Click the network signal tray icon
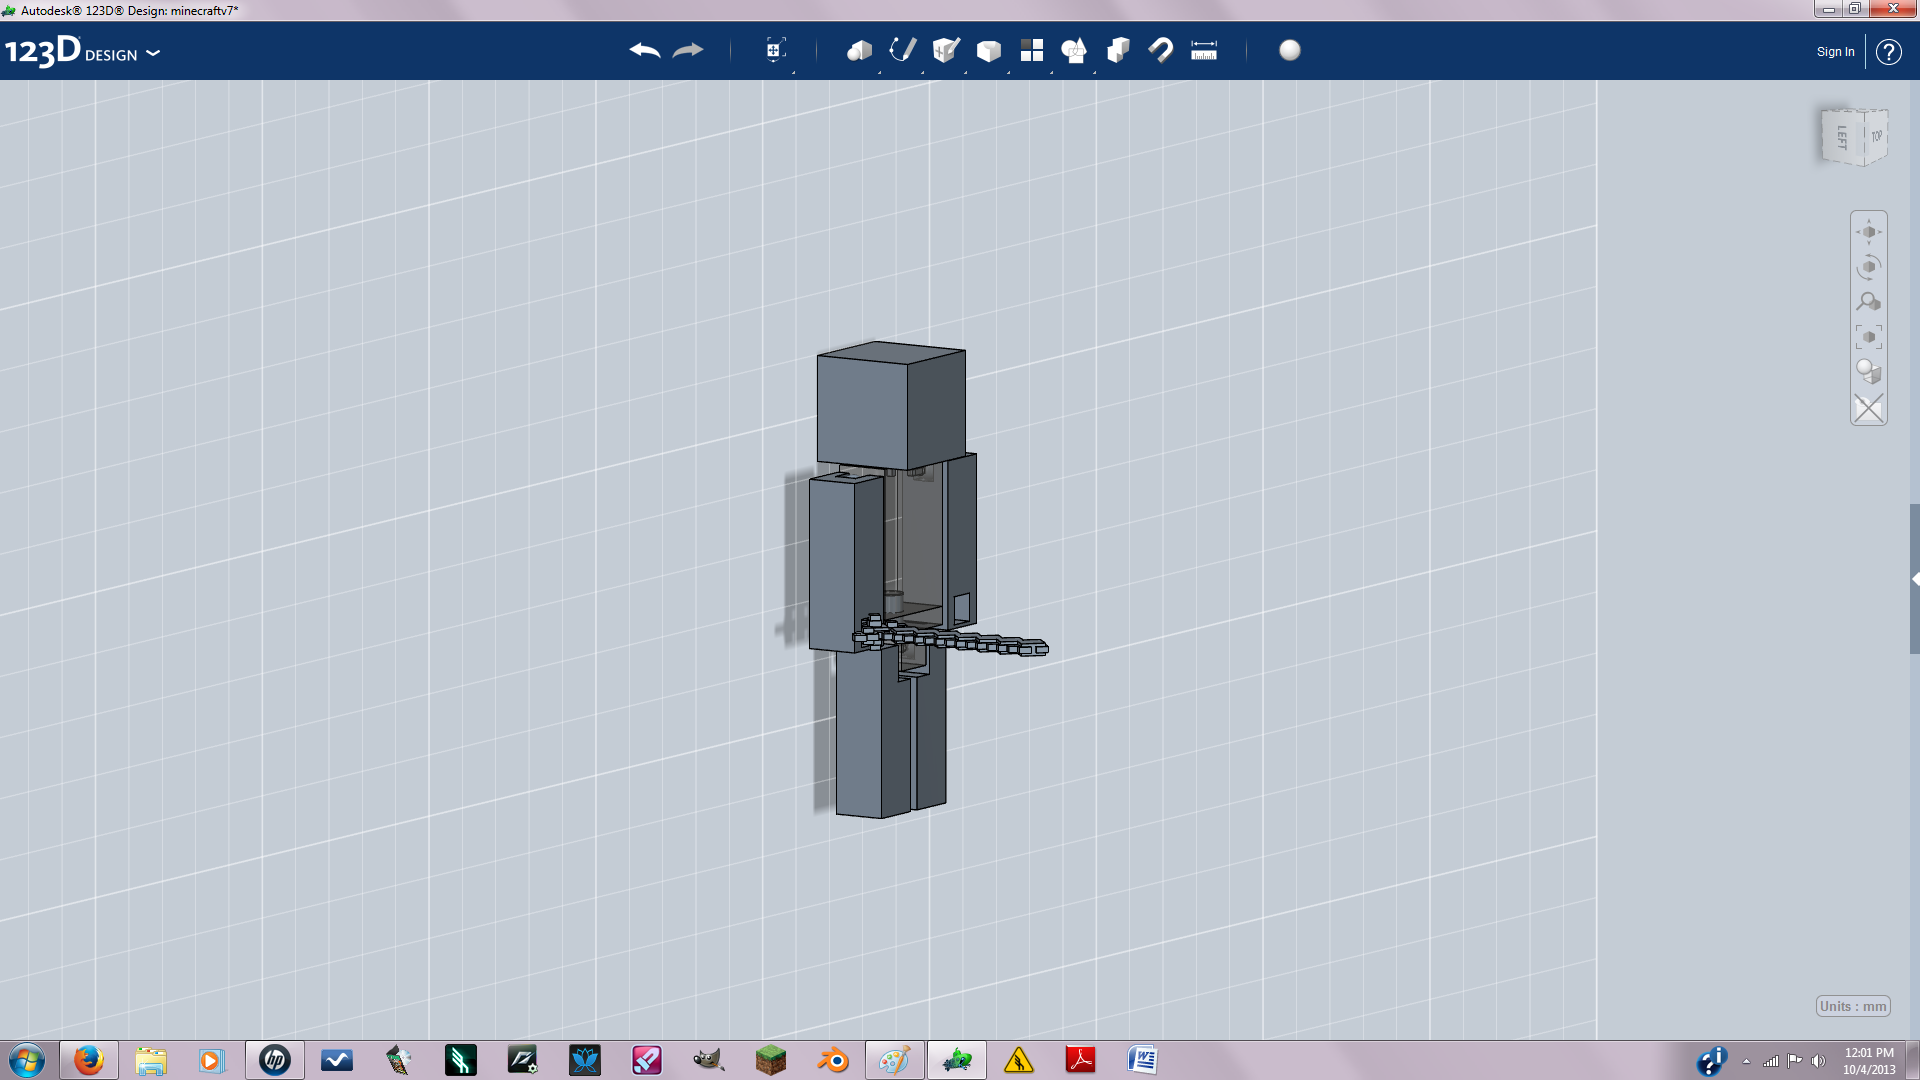The width and height of the screenshot is (1920, 1080). (x=1771, y=1061)
